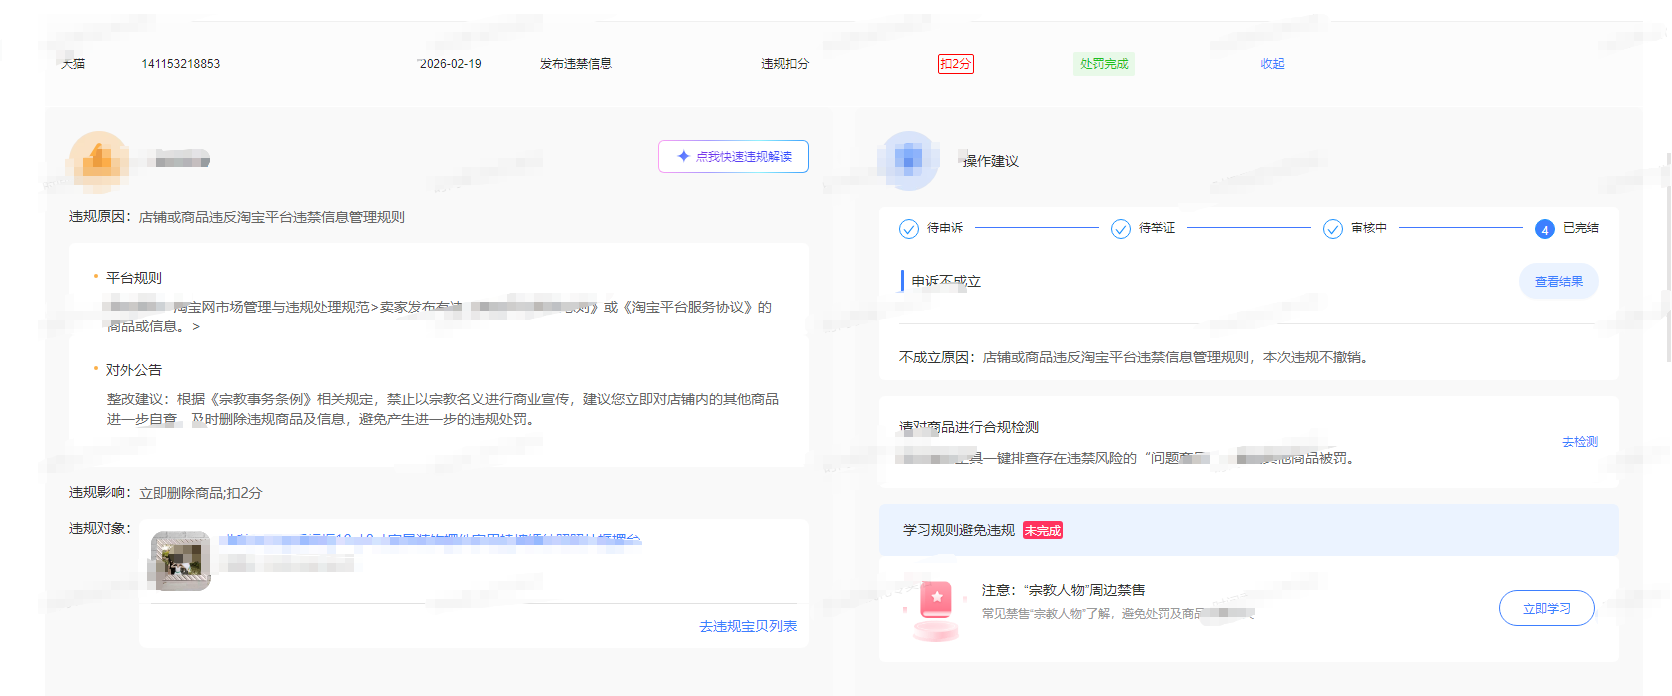
Task: Open the 去违规宝贝列表 link
Action: [748, 626]
